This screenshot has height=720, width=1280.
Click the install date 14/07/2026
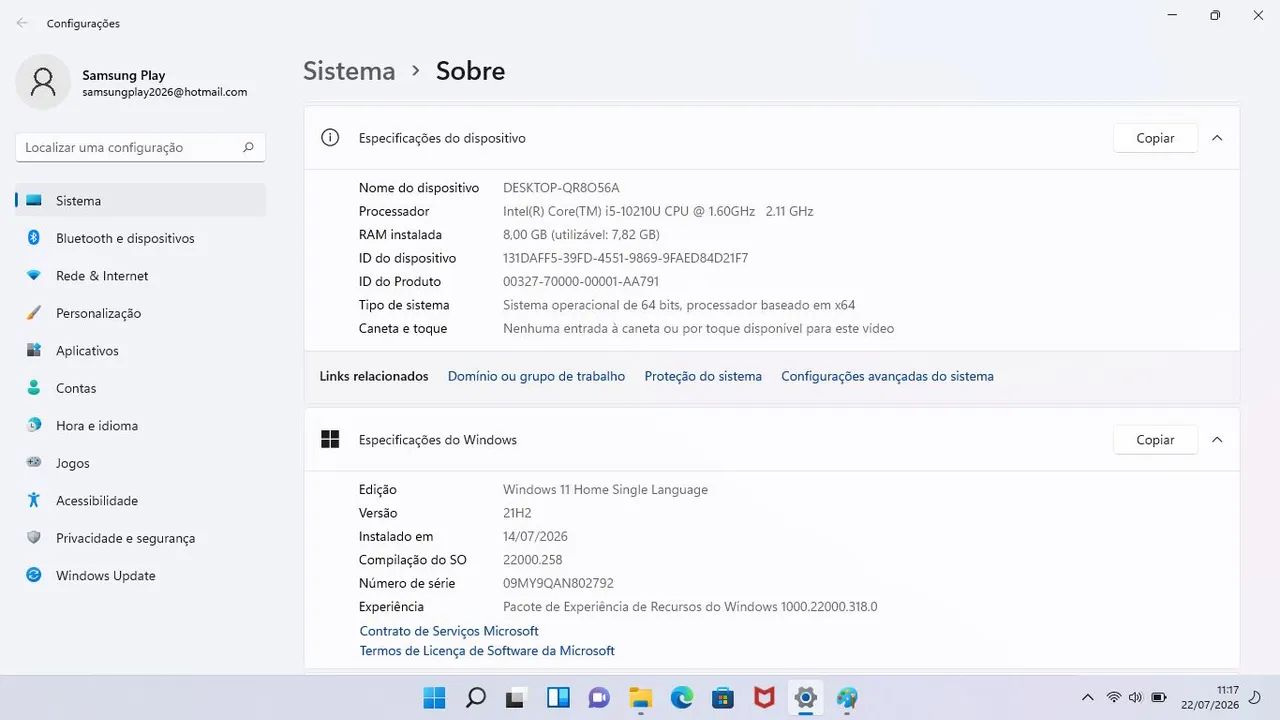tap(535, 537)
